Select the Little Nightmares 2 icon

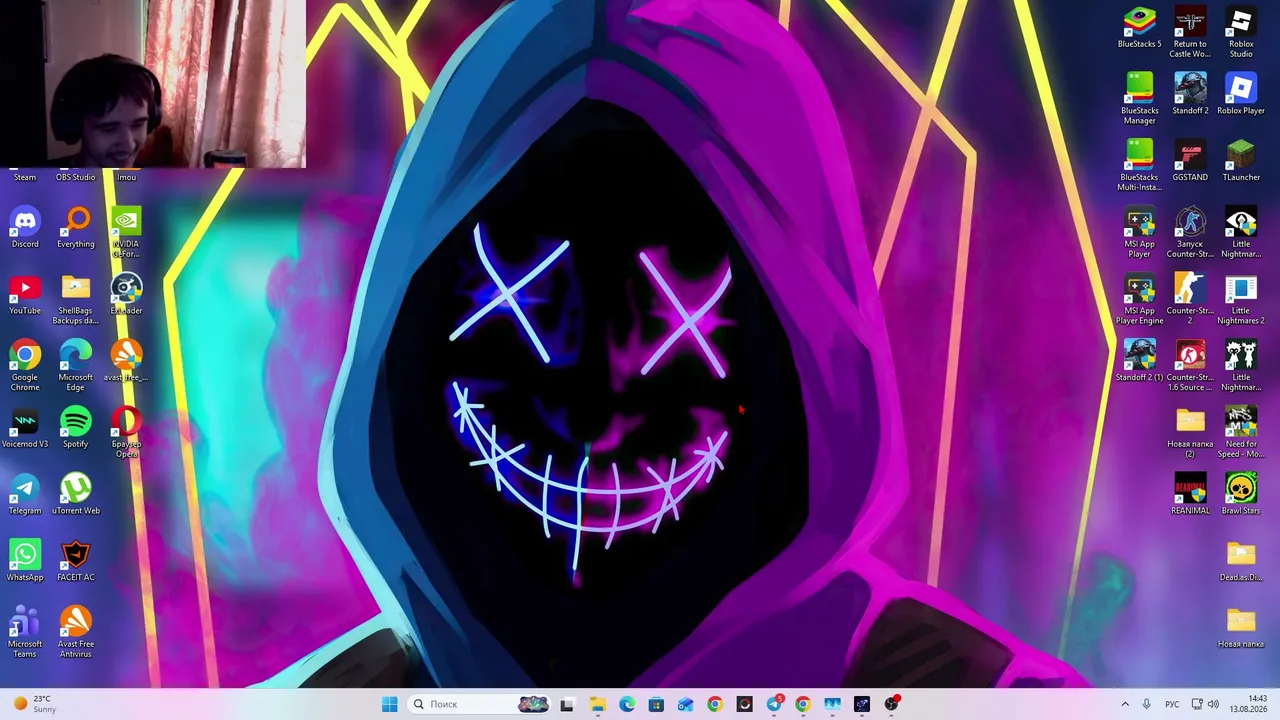(1241, 300)
